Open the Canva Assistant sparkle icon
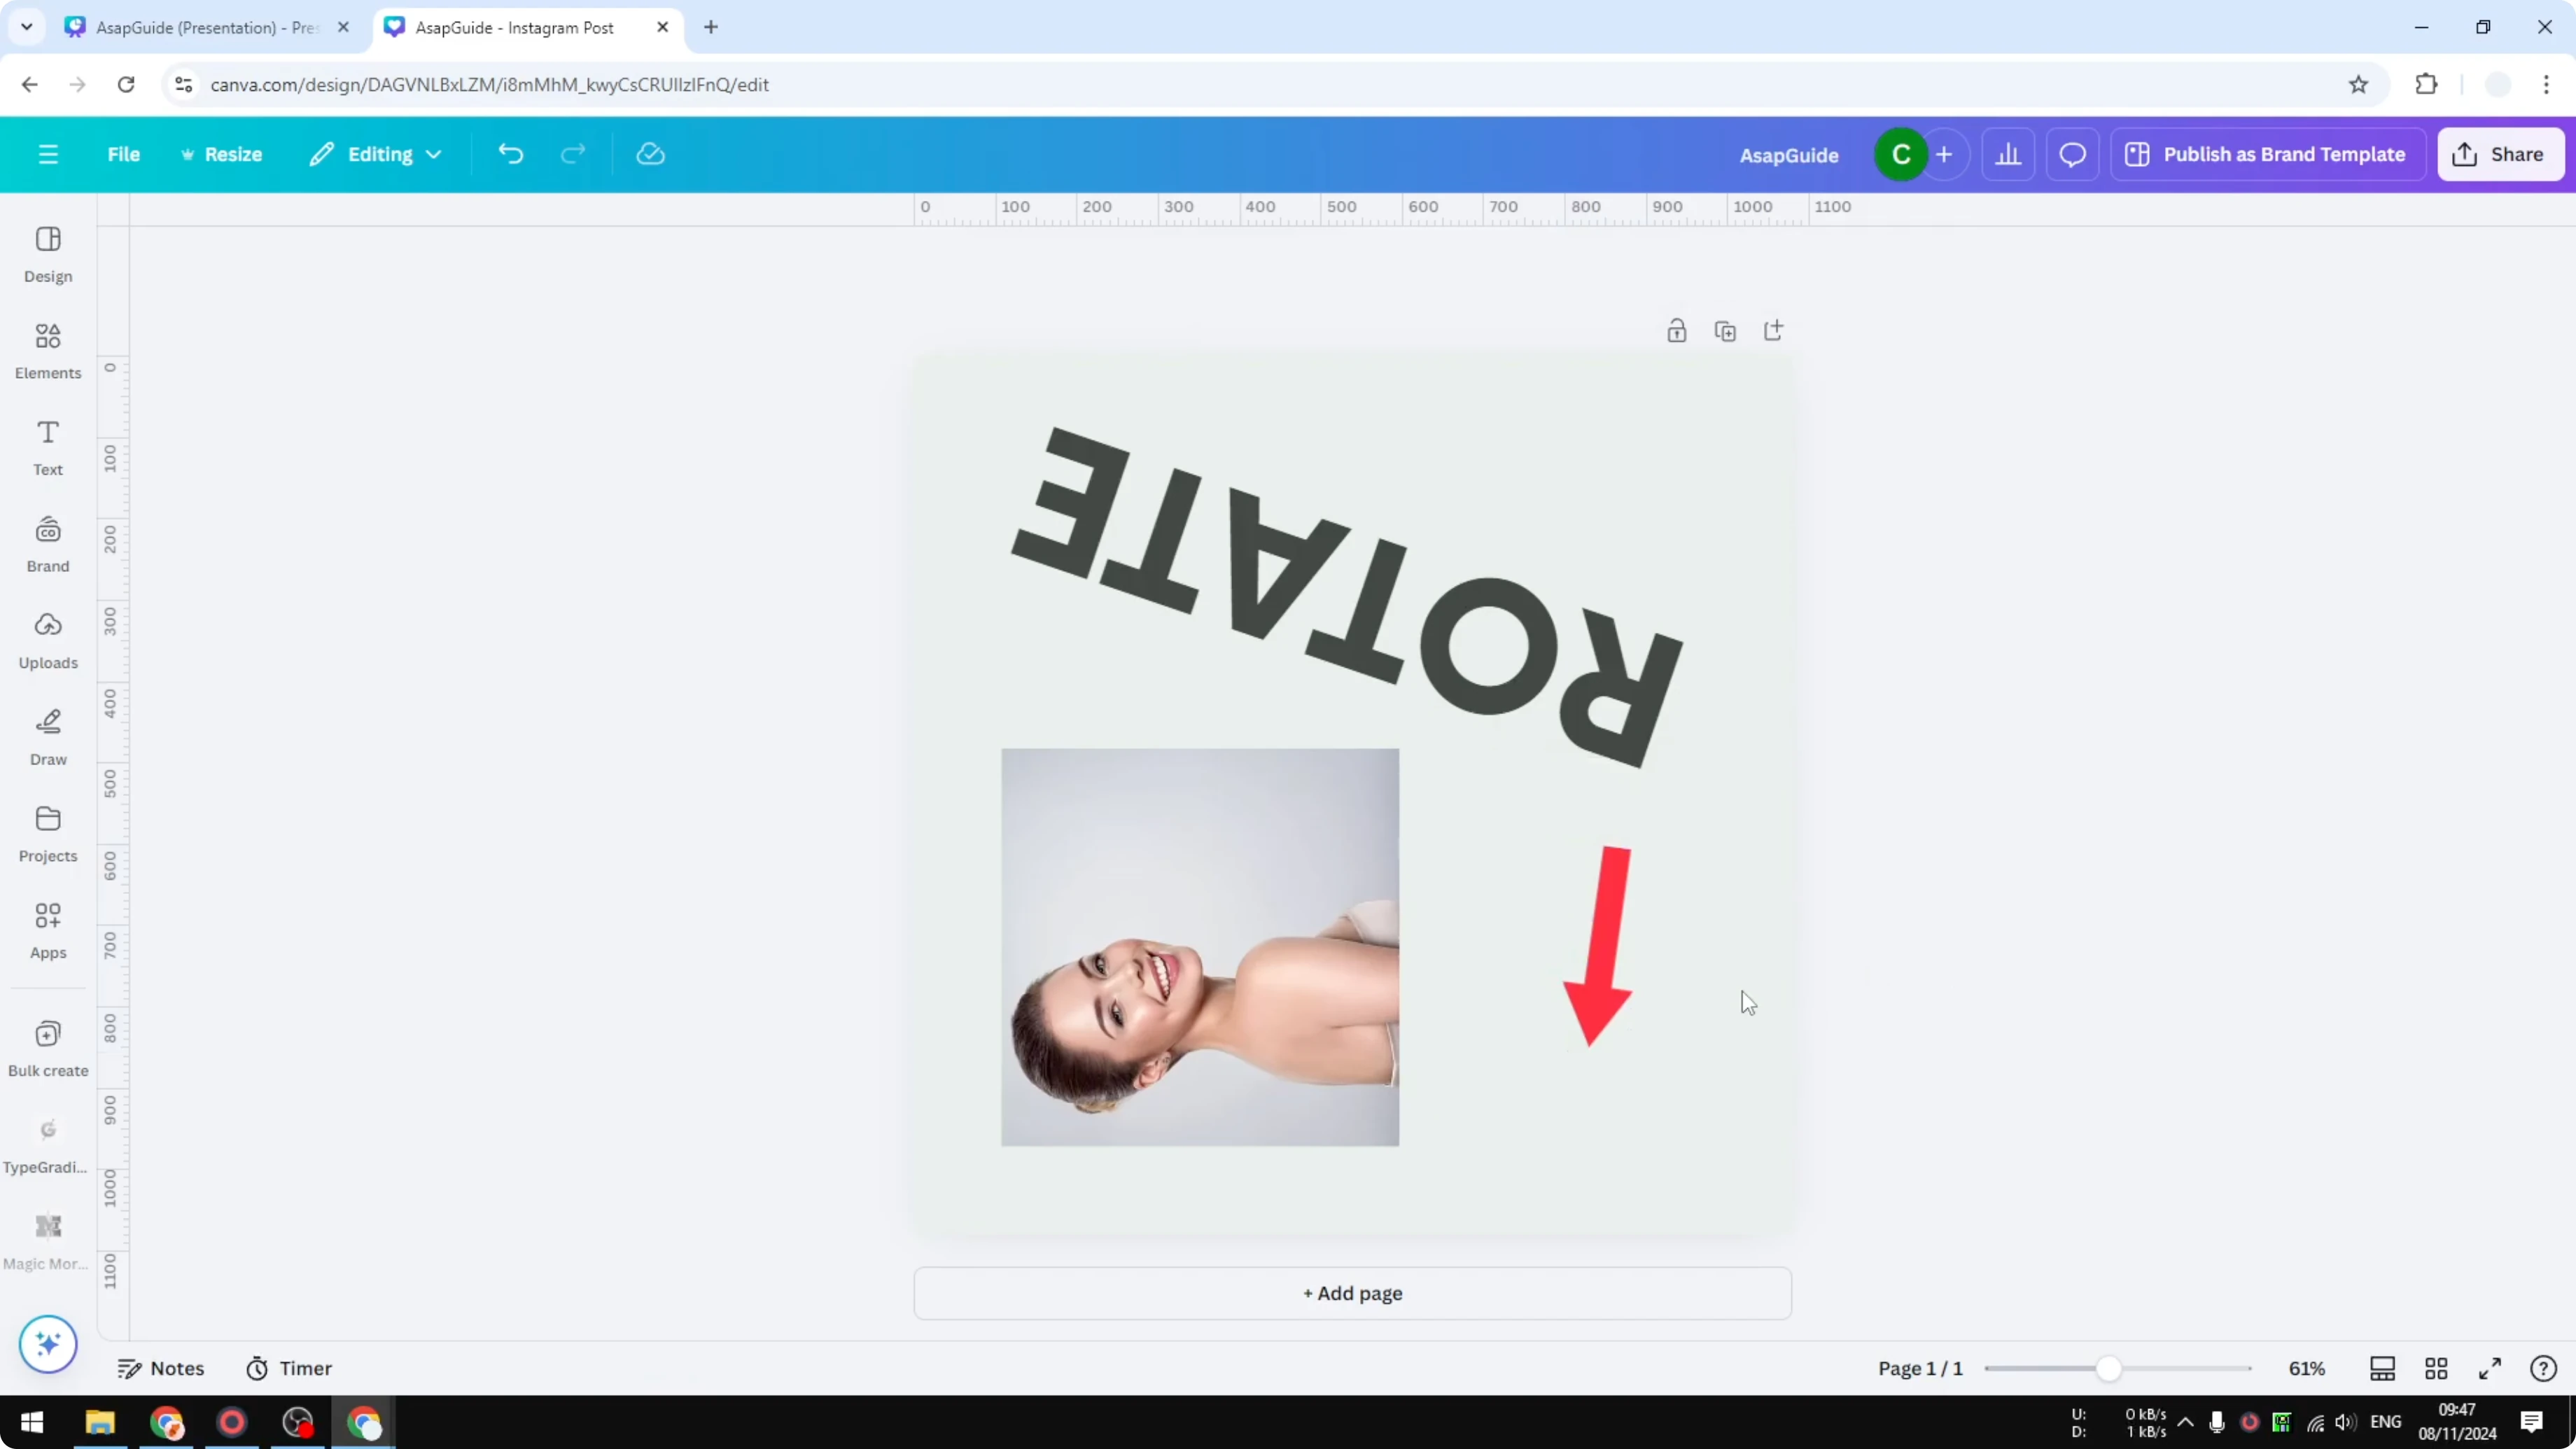 pos(47,1344)
